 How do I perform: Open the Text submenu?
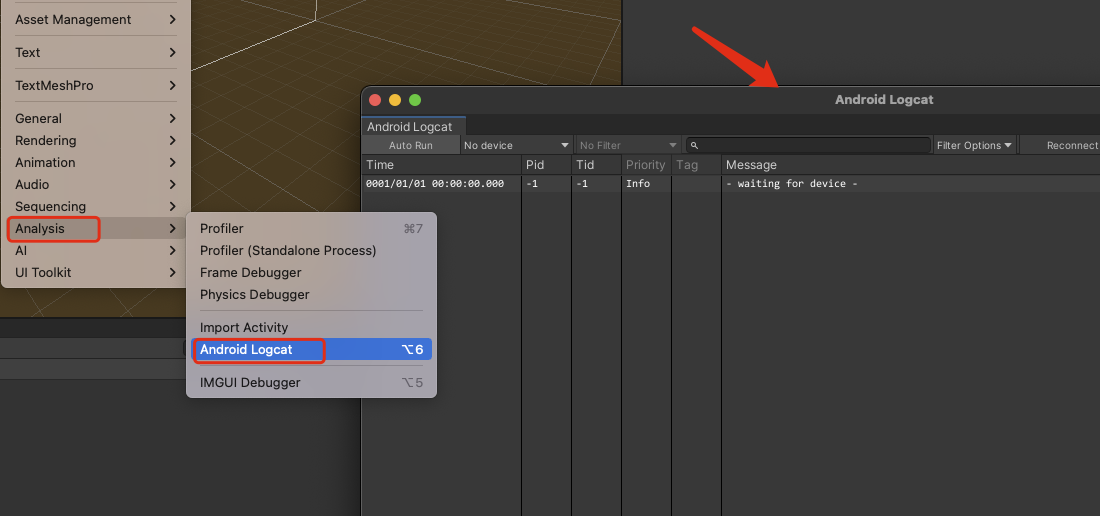[x=95, y=53]
